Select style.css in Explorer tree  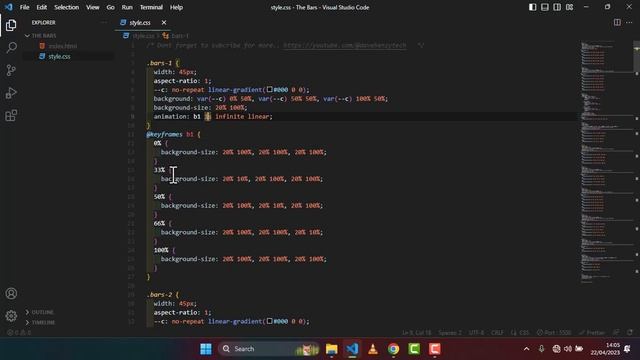(x=59, y=56)
